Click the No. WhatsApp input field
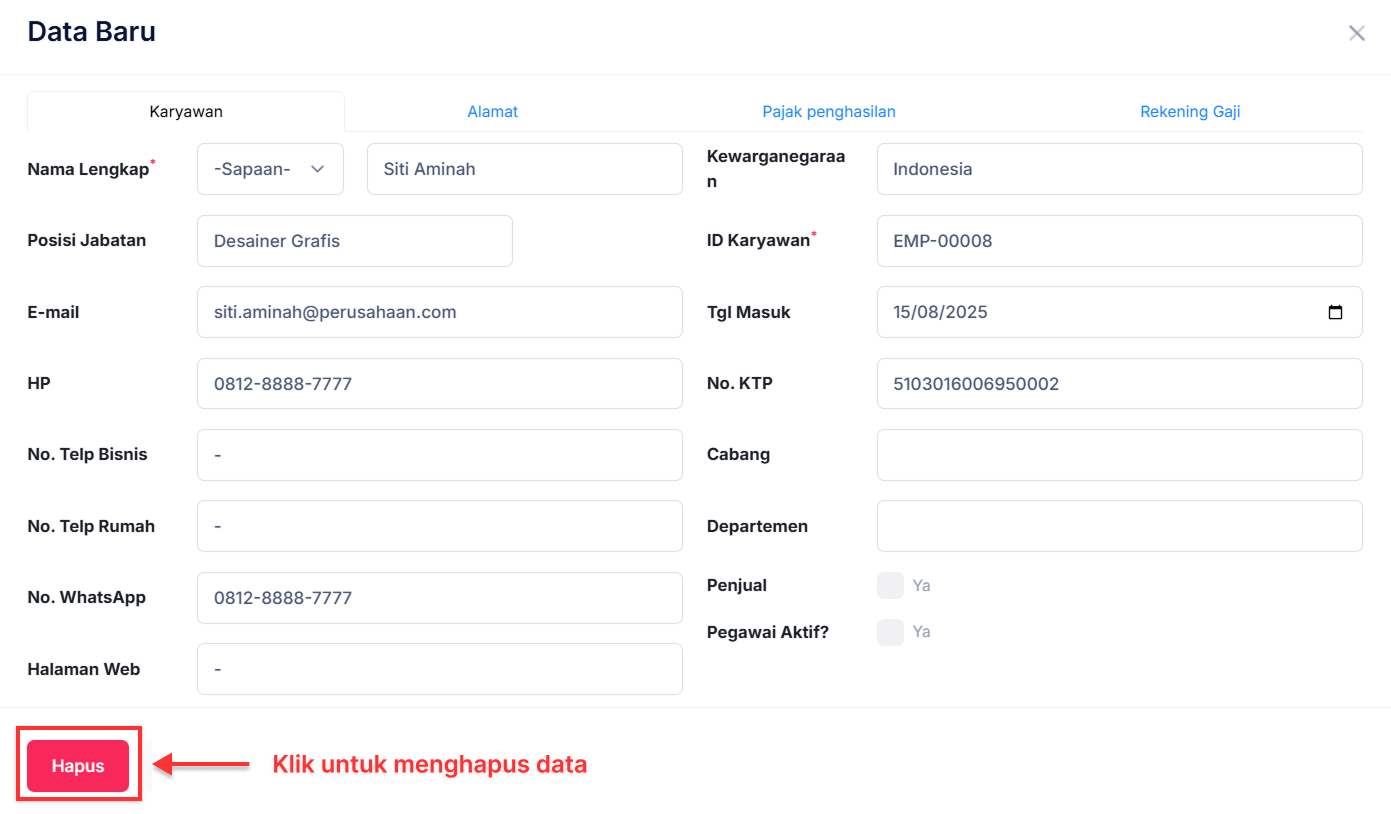Viewport: 1391px width, 814px height. click(x=439, y=598)
